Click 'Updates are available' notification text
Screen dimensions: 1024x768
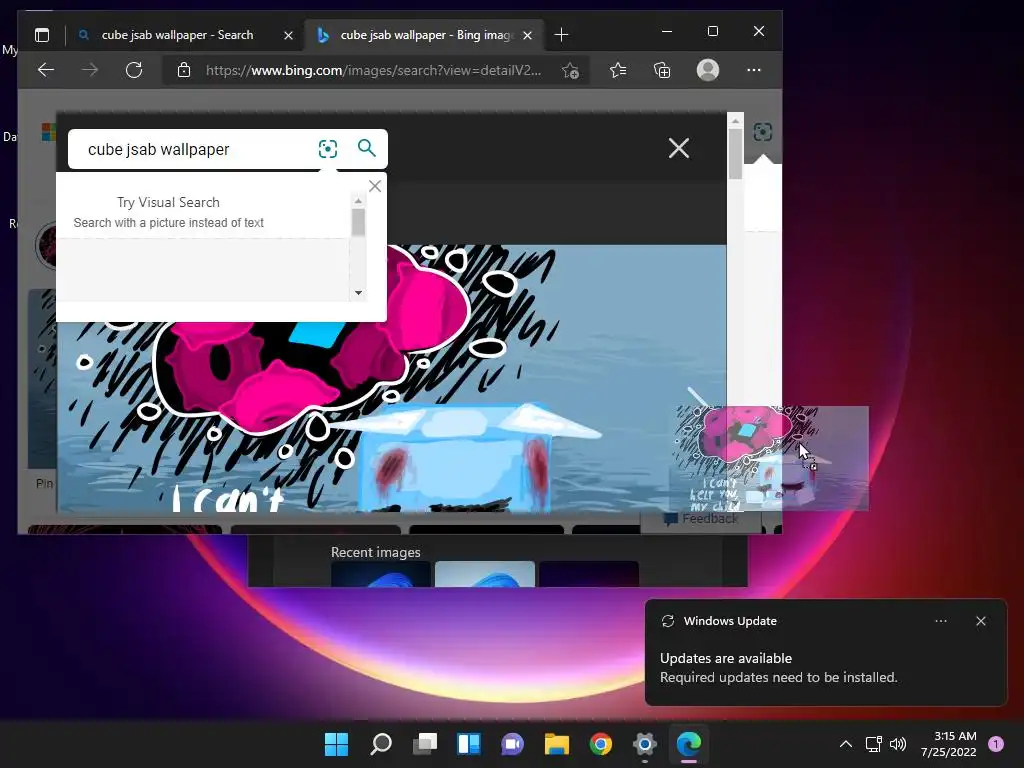[726, 658]
